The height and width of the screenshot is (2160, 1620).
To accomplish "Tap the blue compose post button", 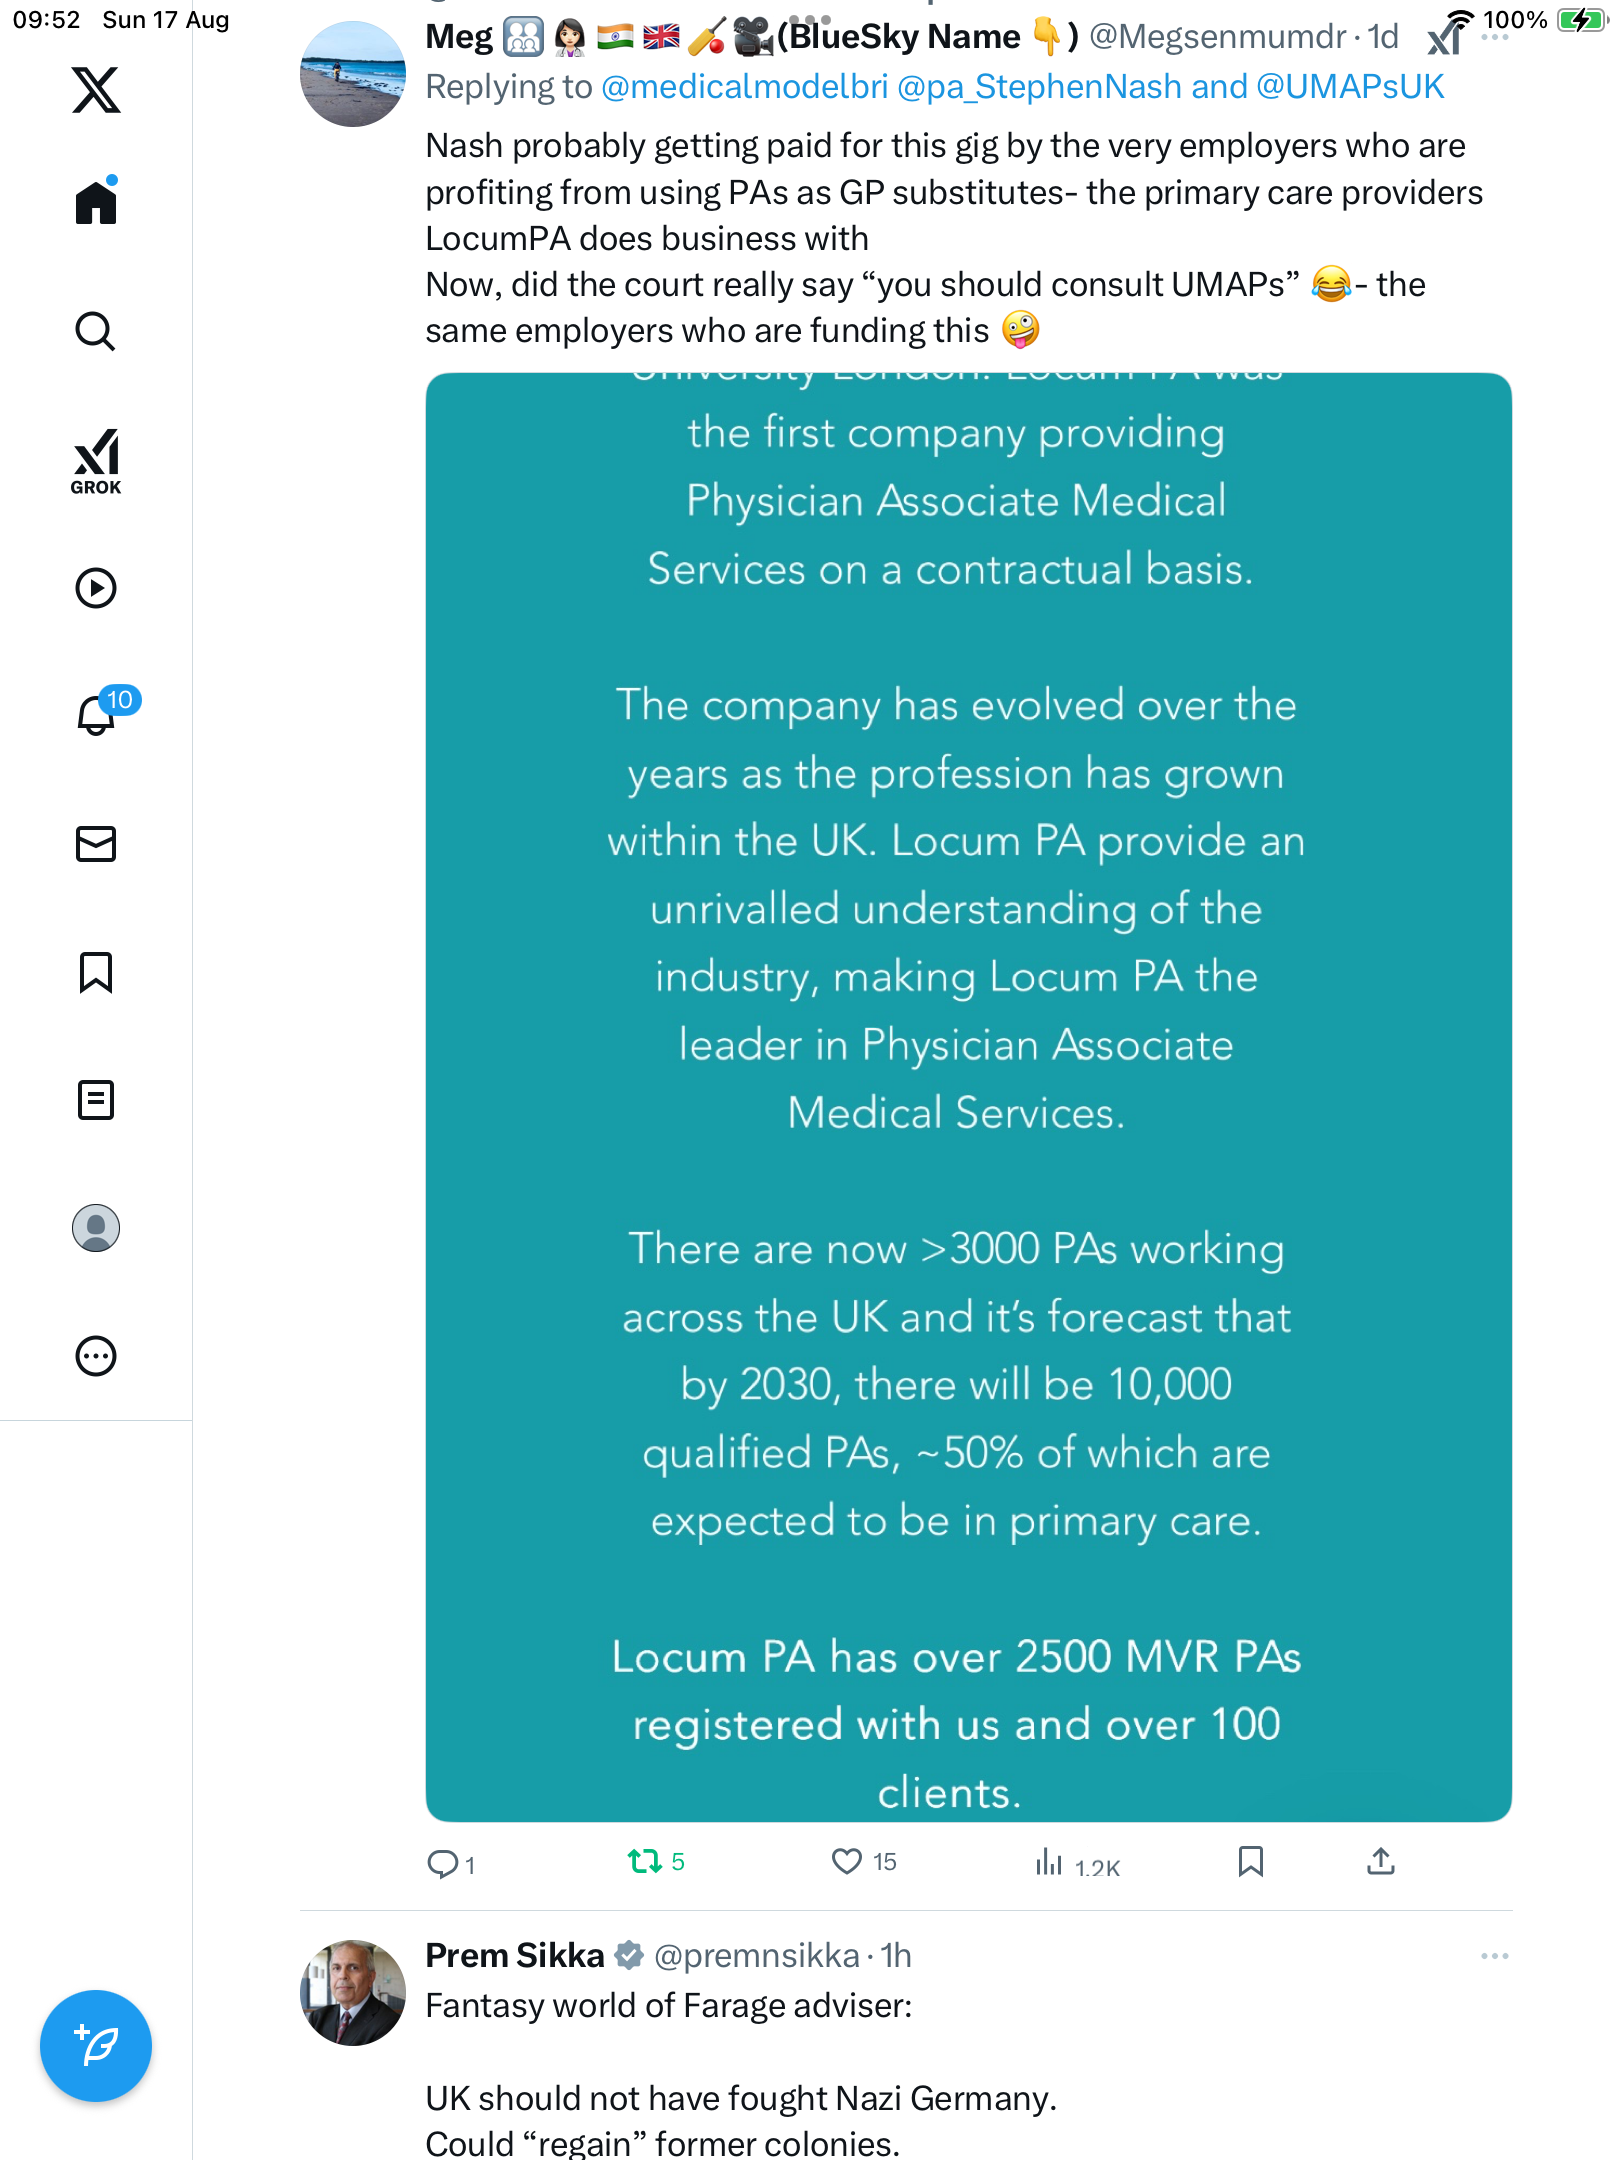I will 96,2046.
